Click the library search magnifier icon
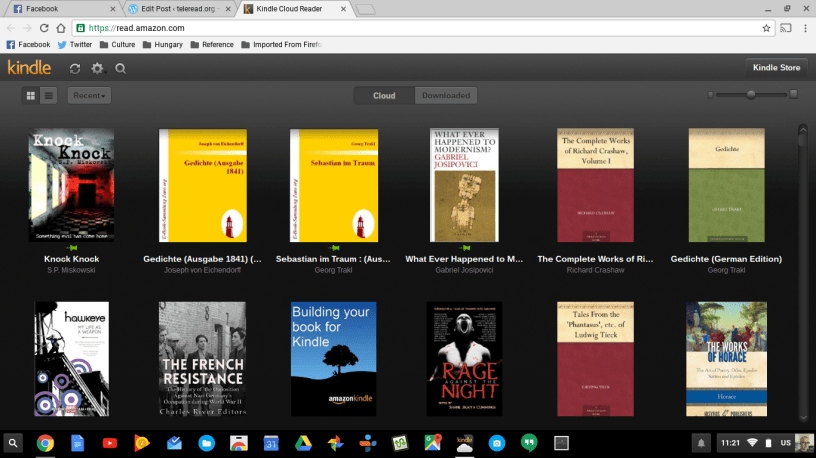Screen dimensions: 816x458 point(120,68)
